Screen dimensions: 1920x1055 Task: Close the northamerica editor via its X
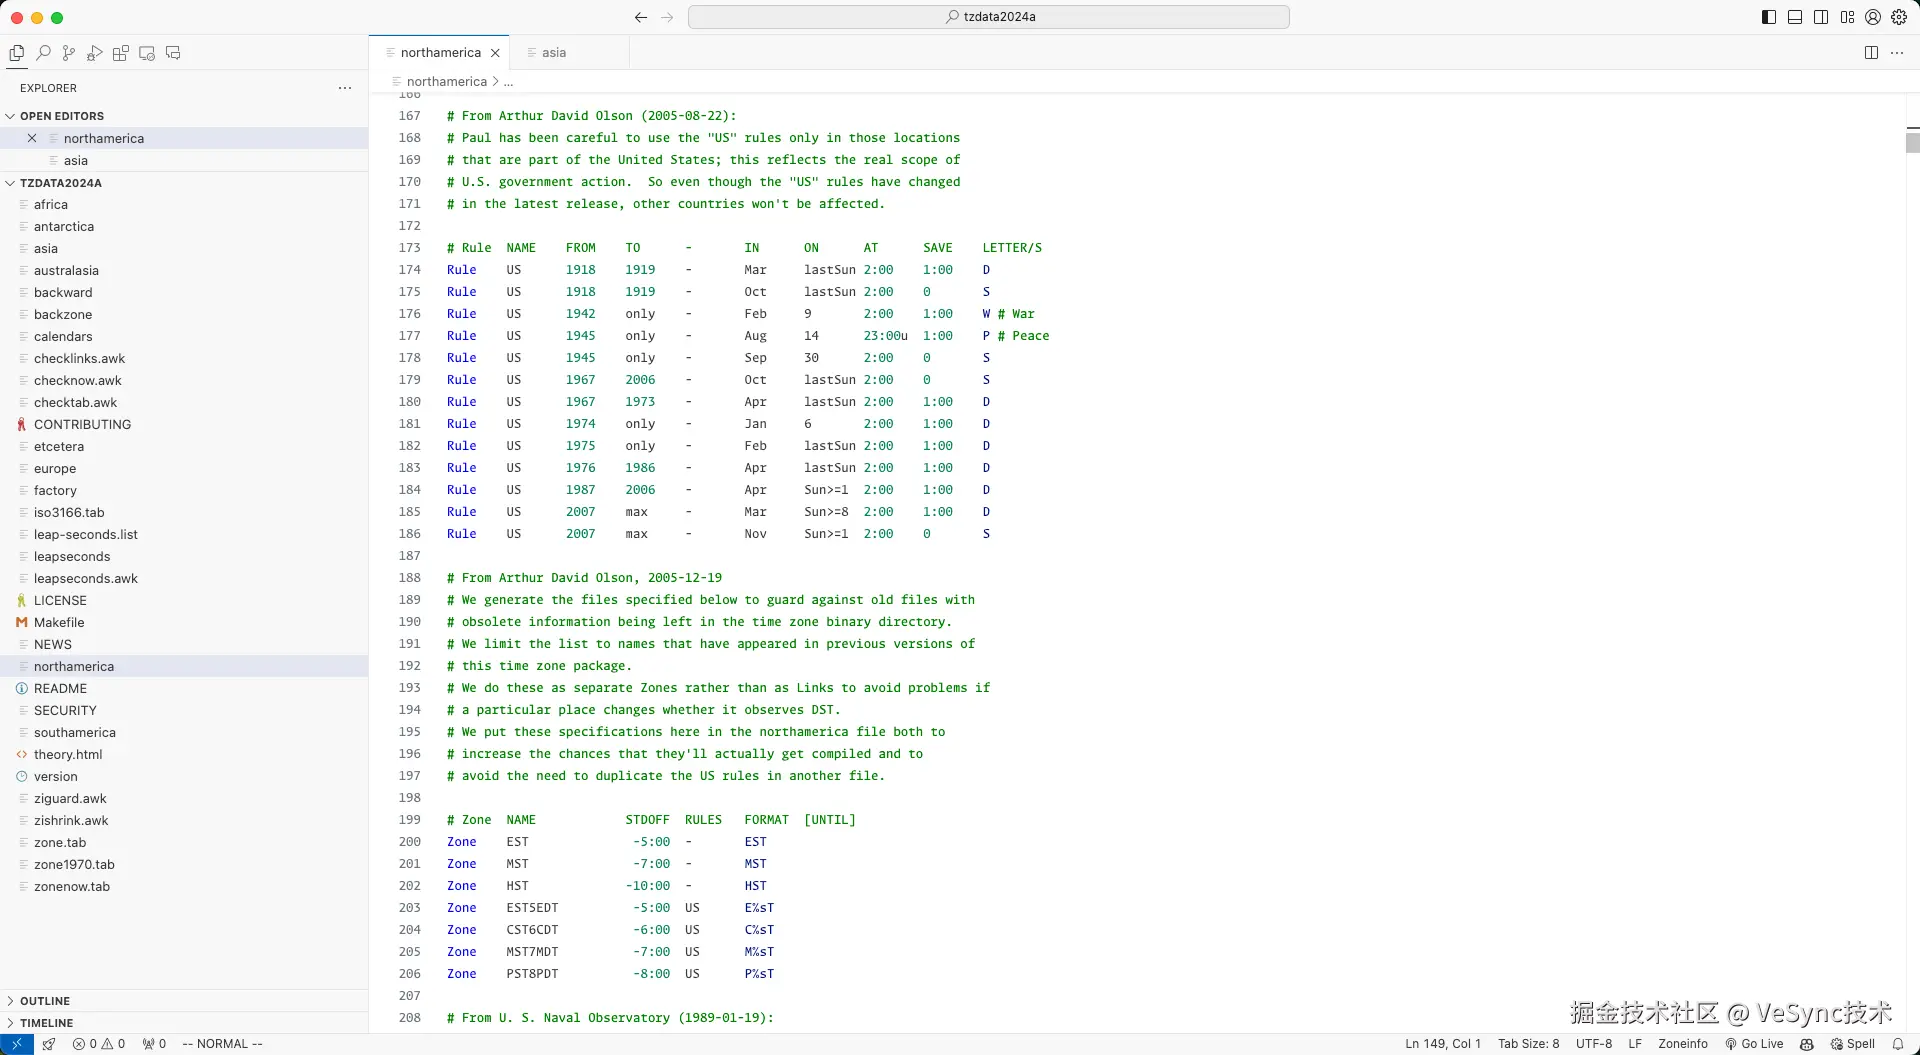pos(496,53)
